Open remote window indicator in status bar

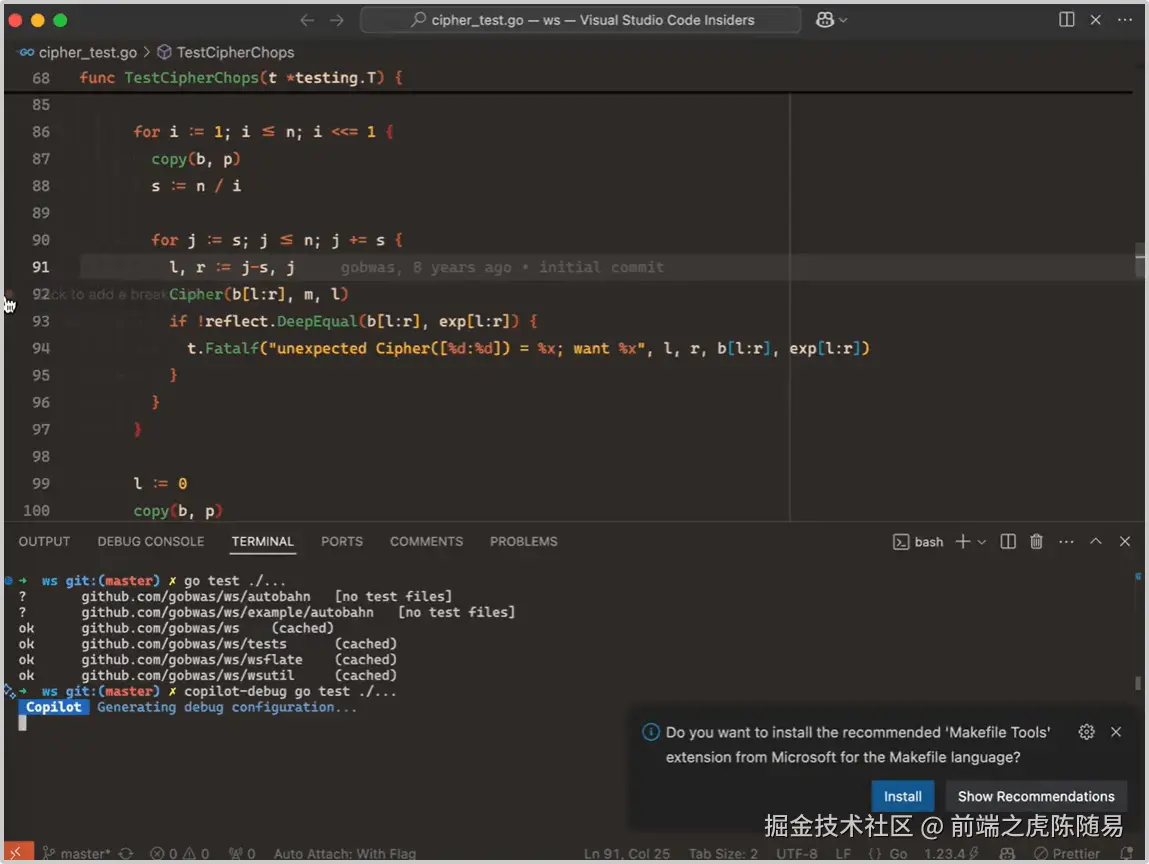coord(18,852)
